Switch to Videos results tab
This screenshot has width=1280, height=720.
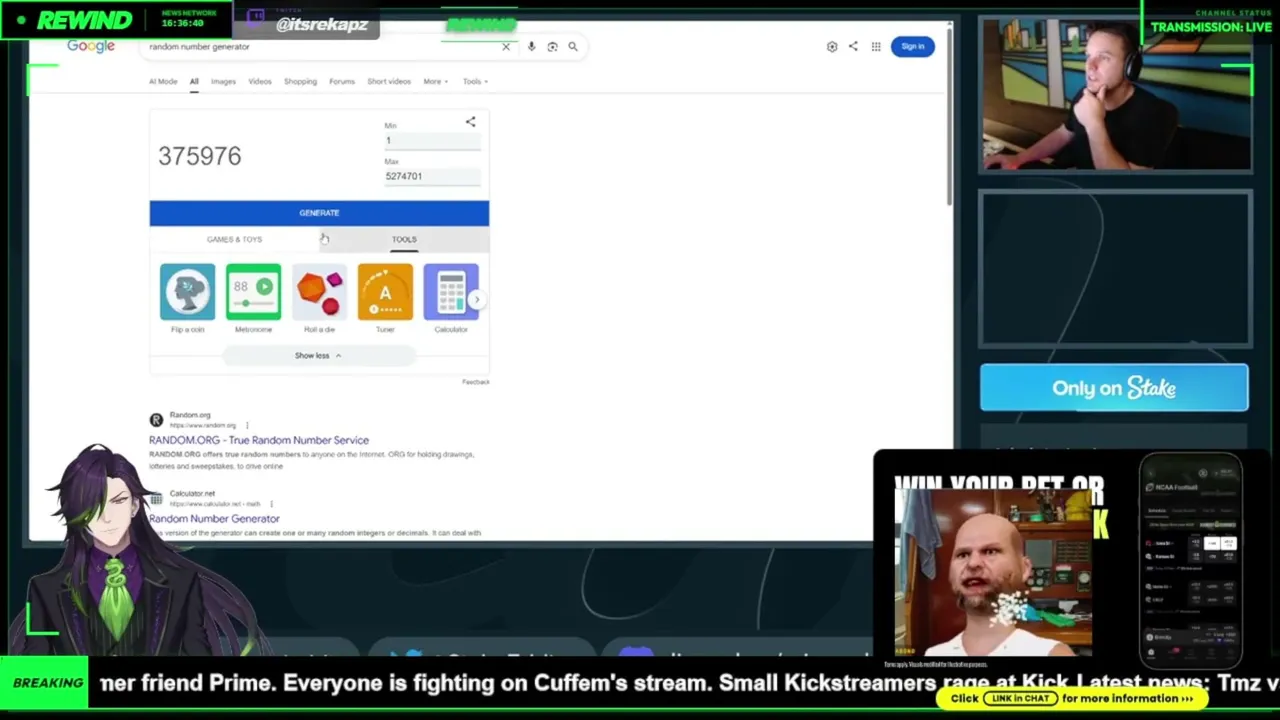click(260, 81)
